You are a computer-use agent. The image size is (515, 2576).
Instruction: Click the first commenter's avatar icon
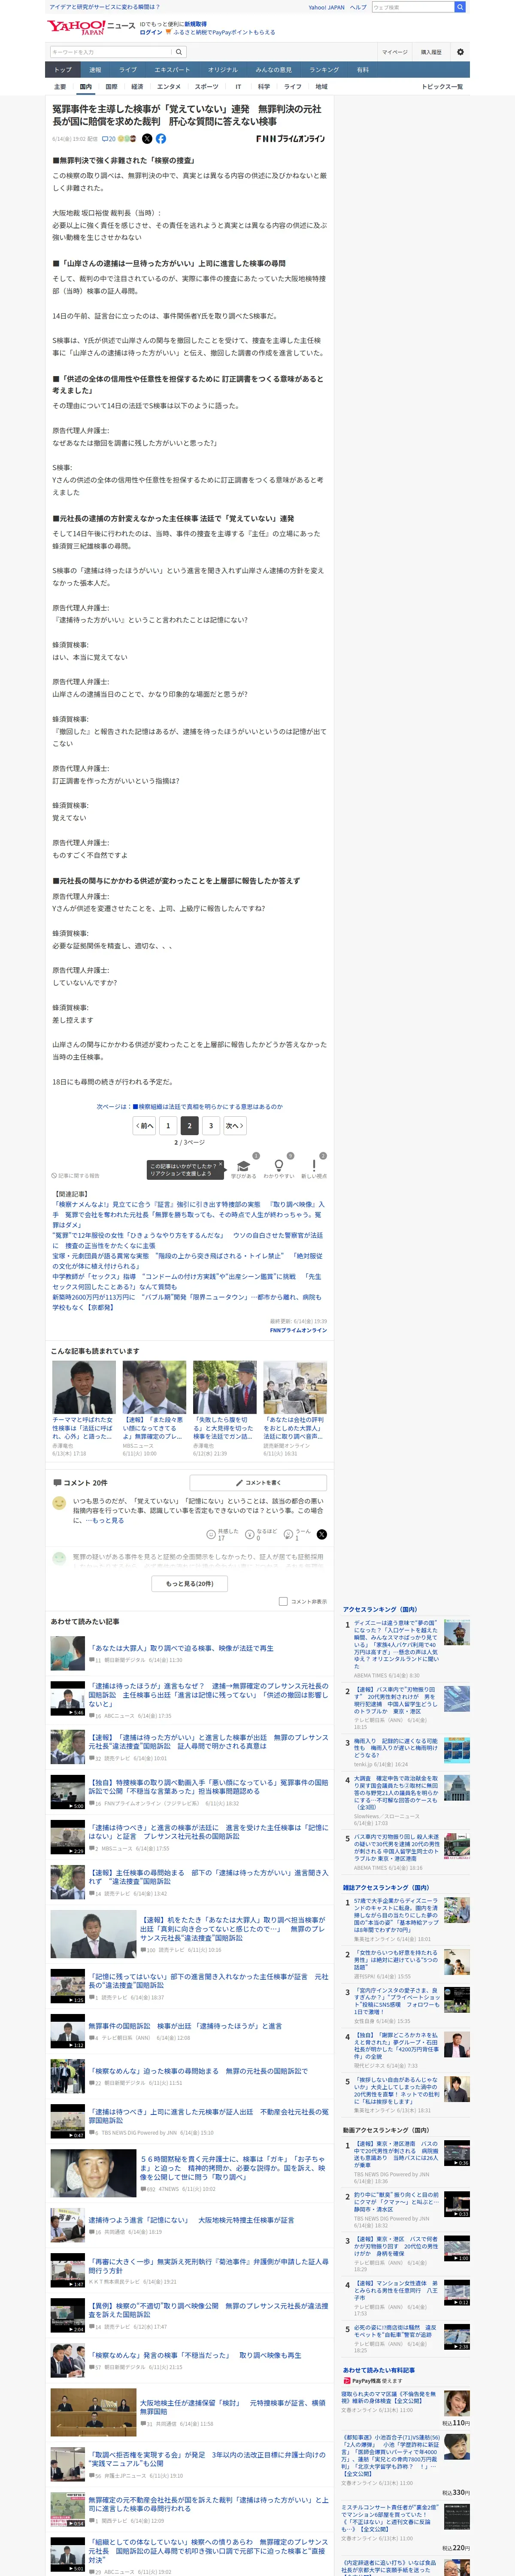[59, 1503]
